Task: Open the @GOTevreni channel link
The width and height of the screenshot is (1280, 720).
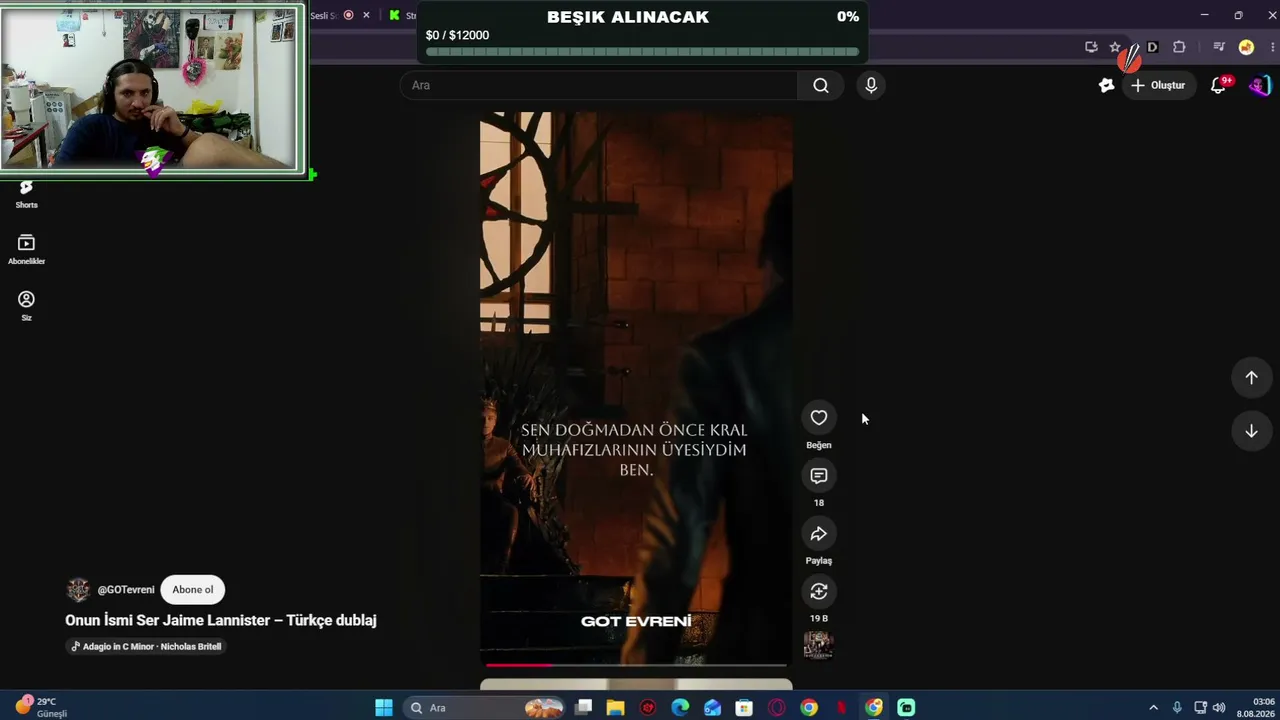Action: point(126,590)
